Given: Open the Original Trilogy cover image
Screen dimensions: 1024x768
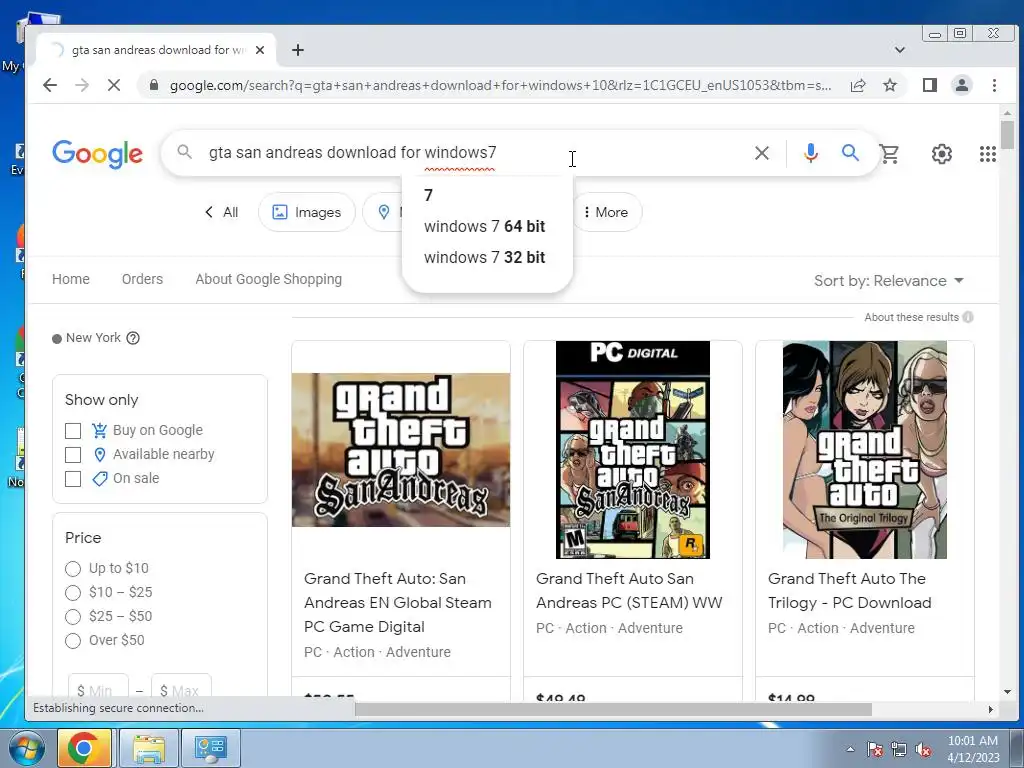Looking at the screenshot, I should [x=865, y=450].
